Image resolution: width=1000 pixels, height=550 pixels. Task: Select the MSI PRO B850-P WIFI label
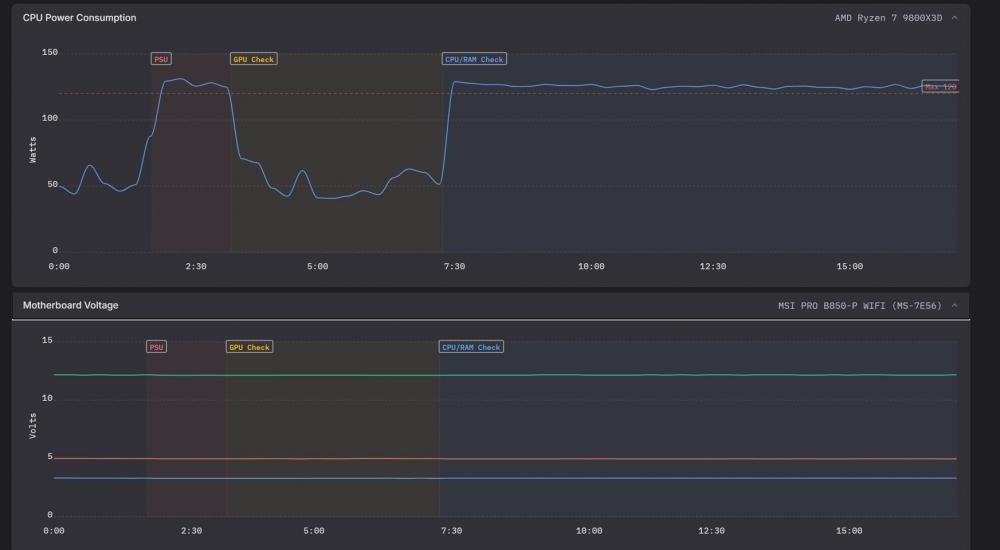coord(860,306)
